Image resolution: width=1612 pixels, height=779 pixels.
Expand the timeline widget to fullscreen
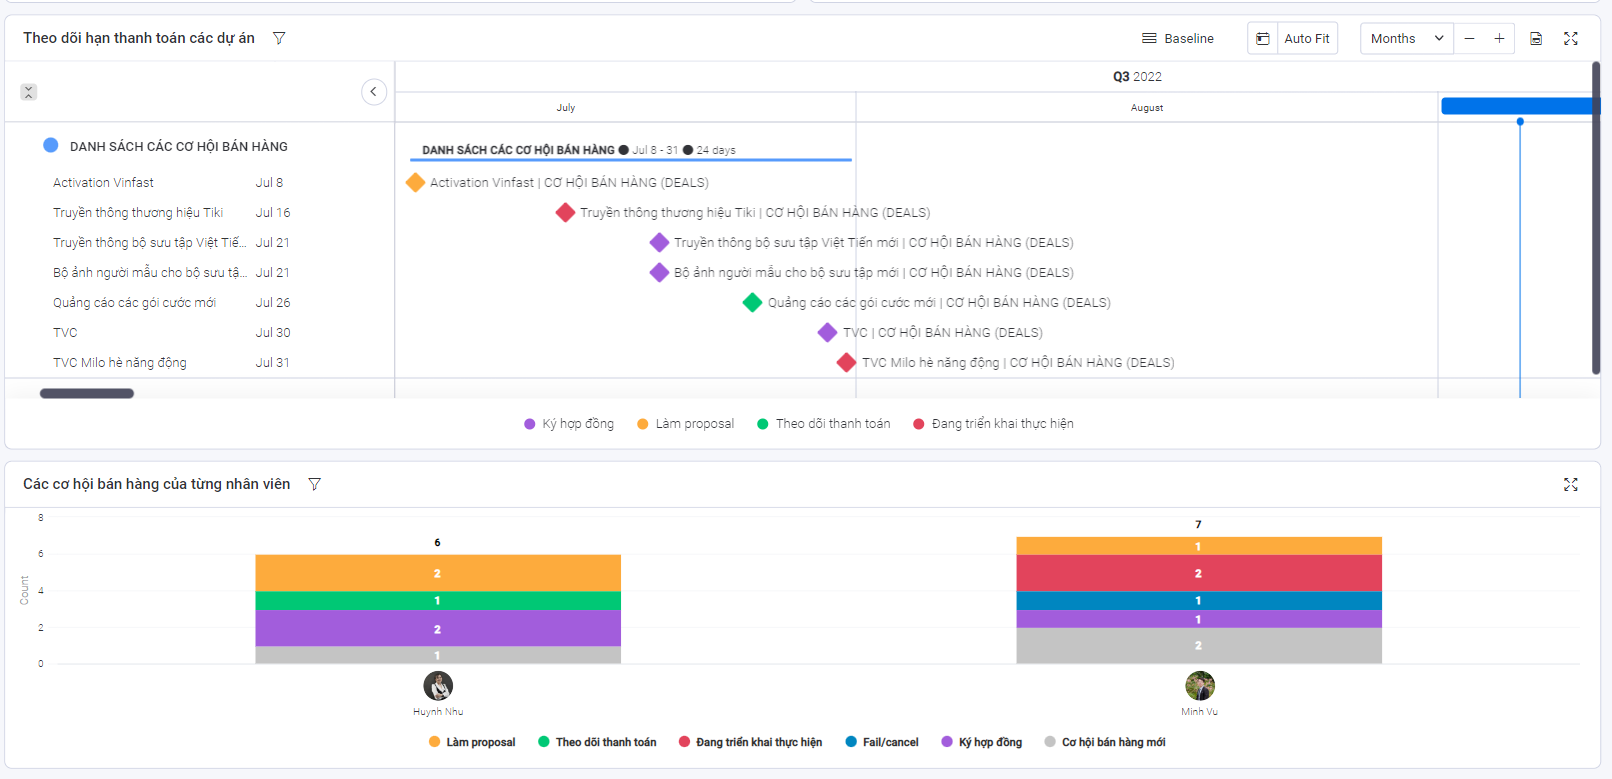(x=1571, y=39)
